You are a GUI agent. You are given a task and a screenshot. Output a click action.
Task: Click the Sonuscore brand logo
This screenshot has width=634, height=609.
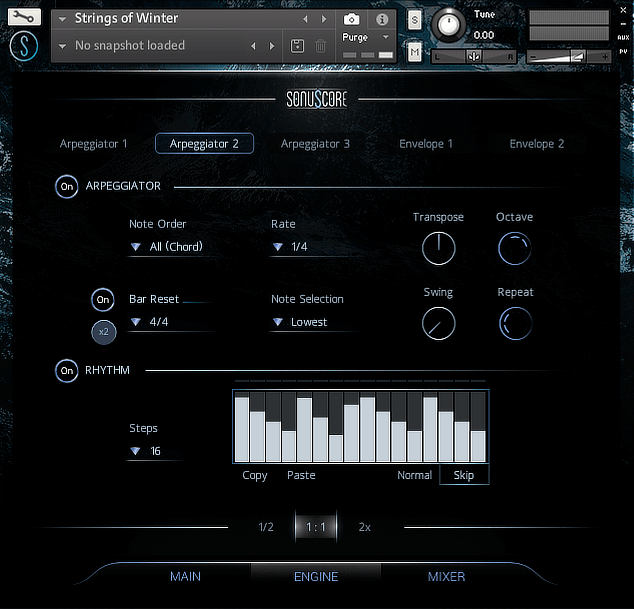click(x=317, y=99)
